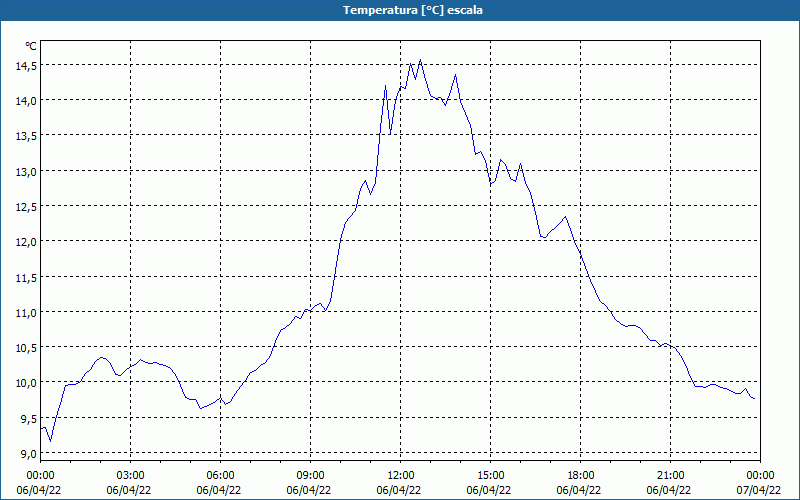
Task: Click the 12:00 time axis label
Action: click(401, 476)
